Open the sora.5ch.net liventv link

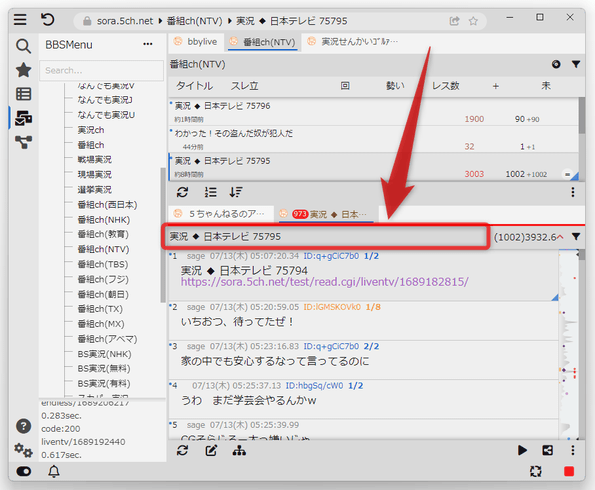(x=324, y=282)
